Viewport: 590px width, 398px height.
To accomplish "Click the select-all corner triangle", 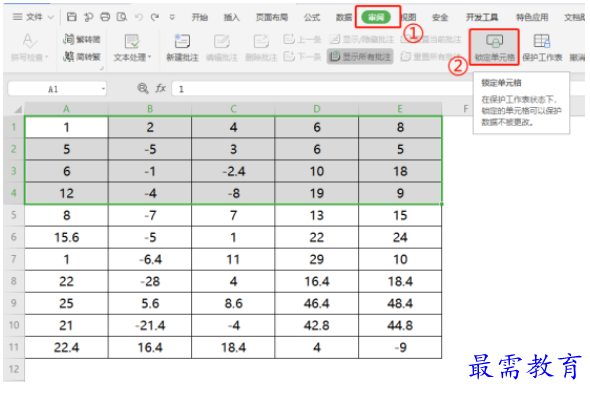I will click(18, 109).
